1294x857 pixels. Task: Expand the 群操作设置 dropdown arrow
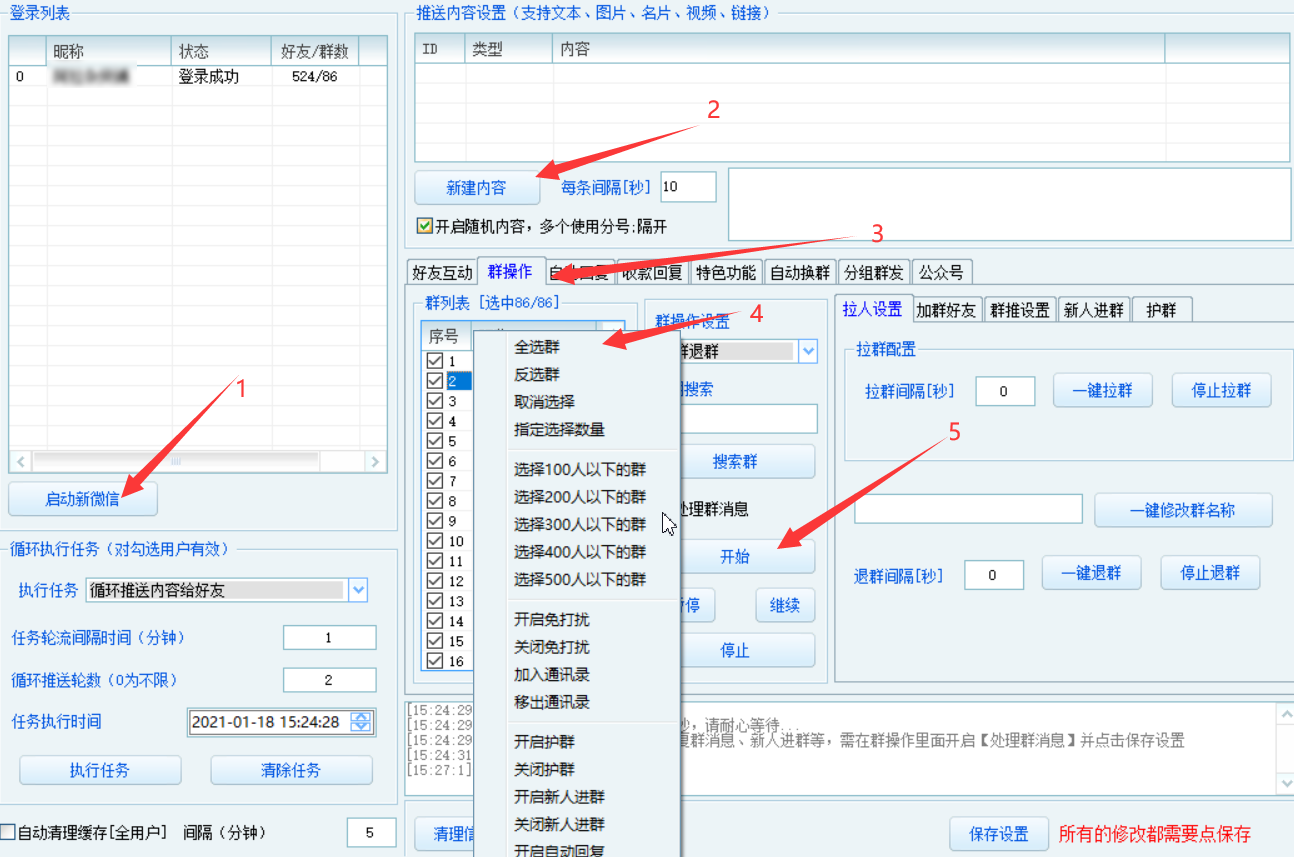[x=808, y=352]
